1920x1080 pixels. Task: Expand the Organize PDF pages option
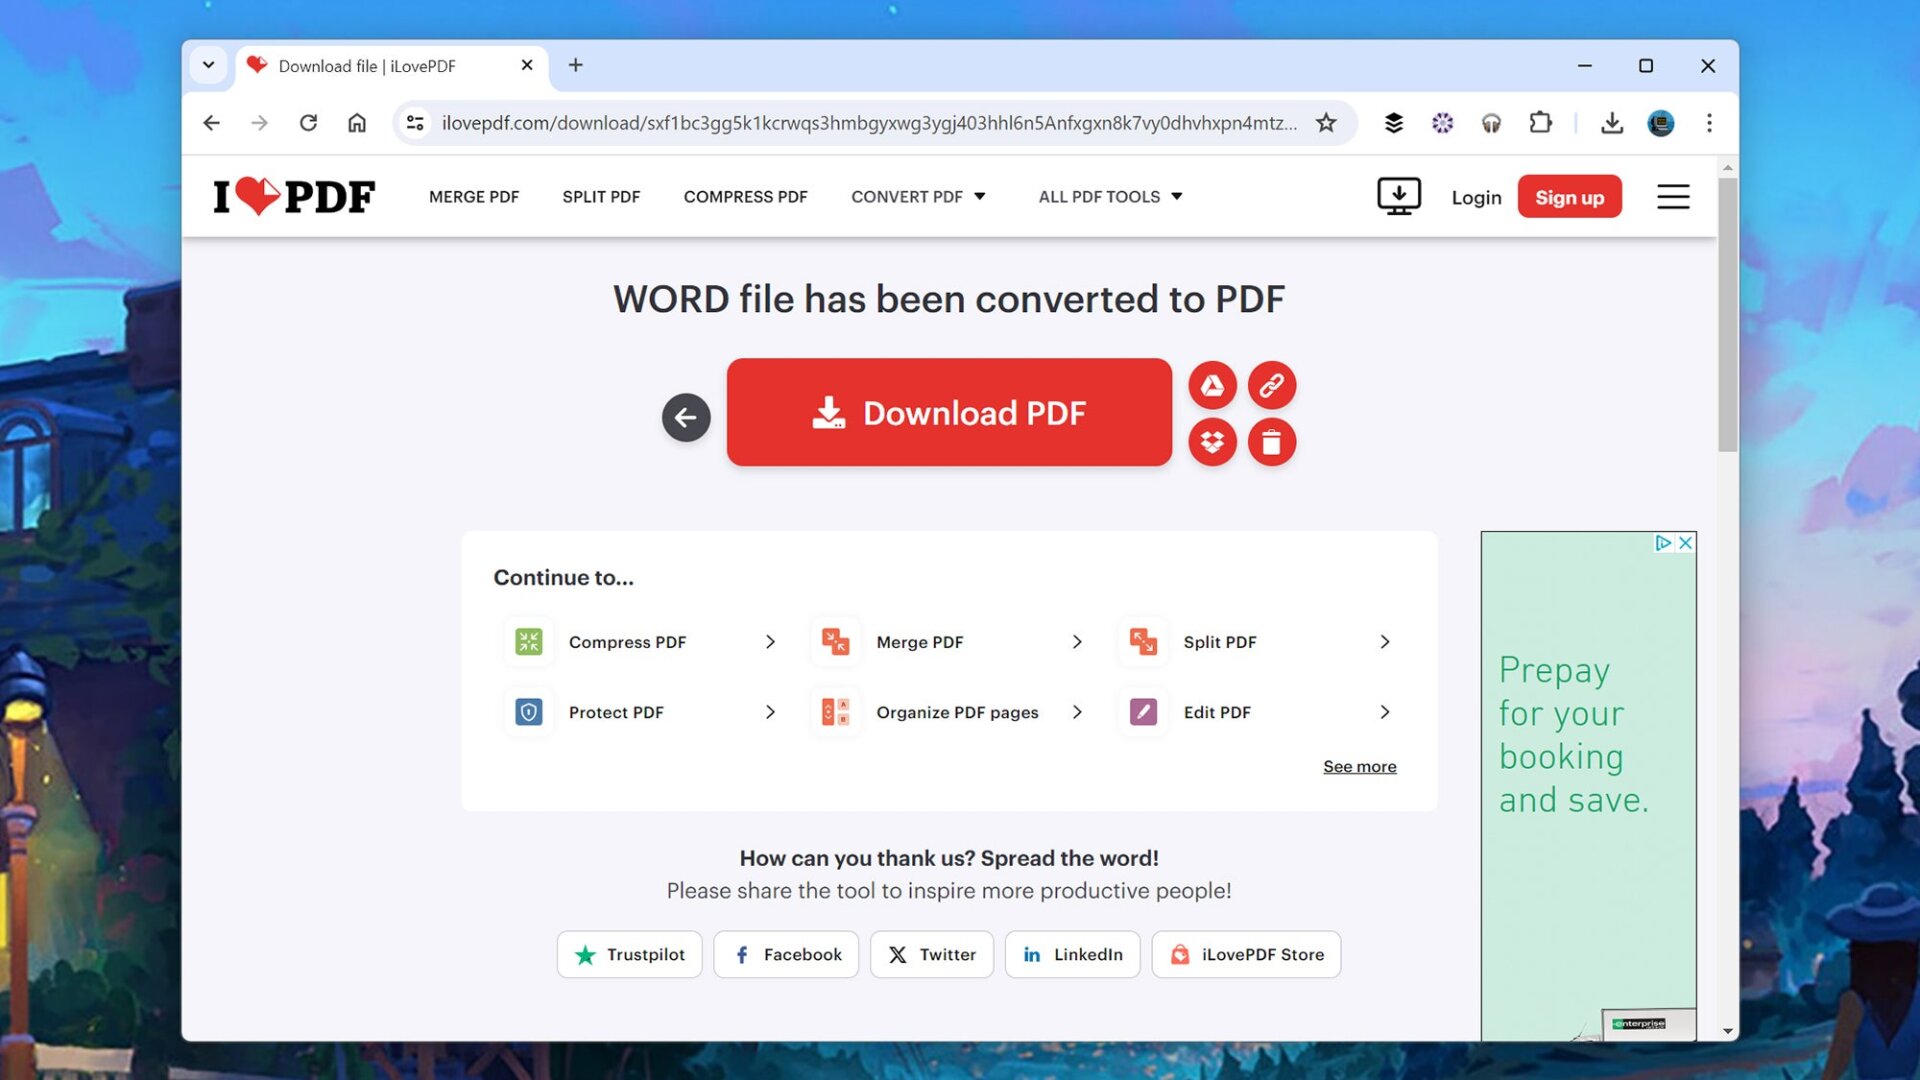point(1077,712)
